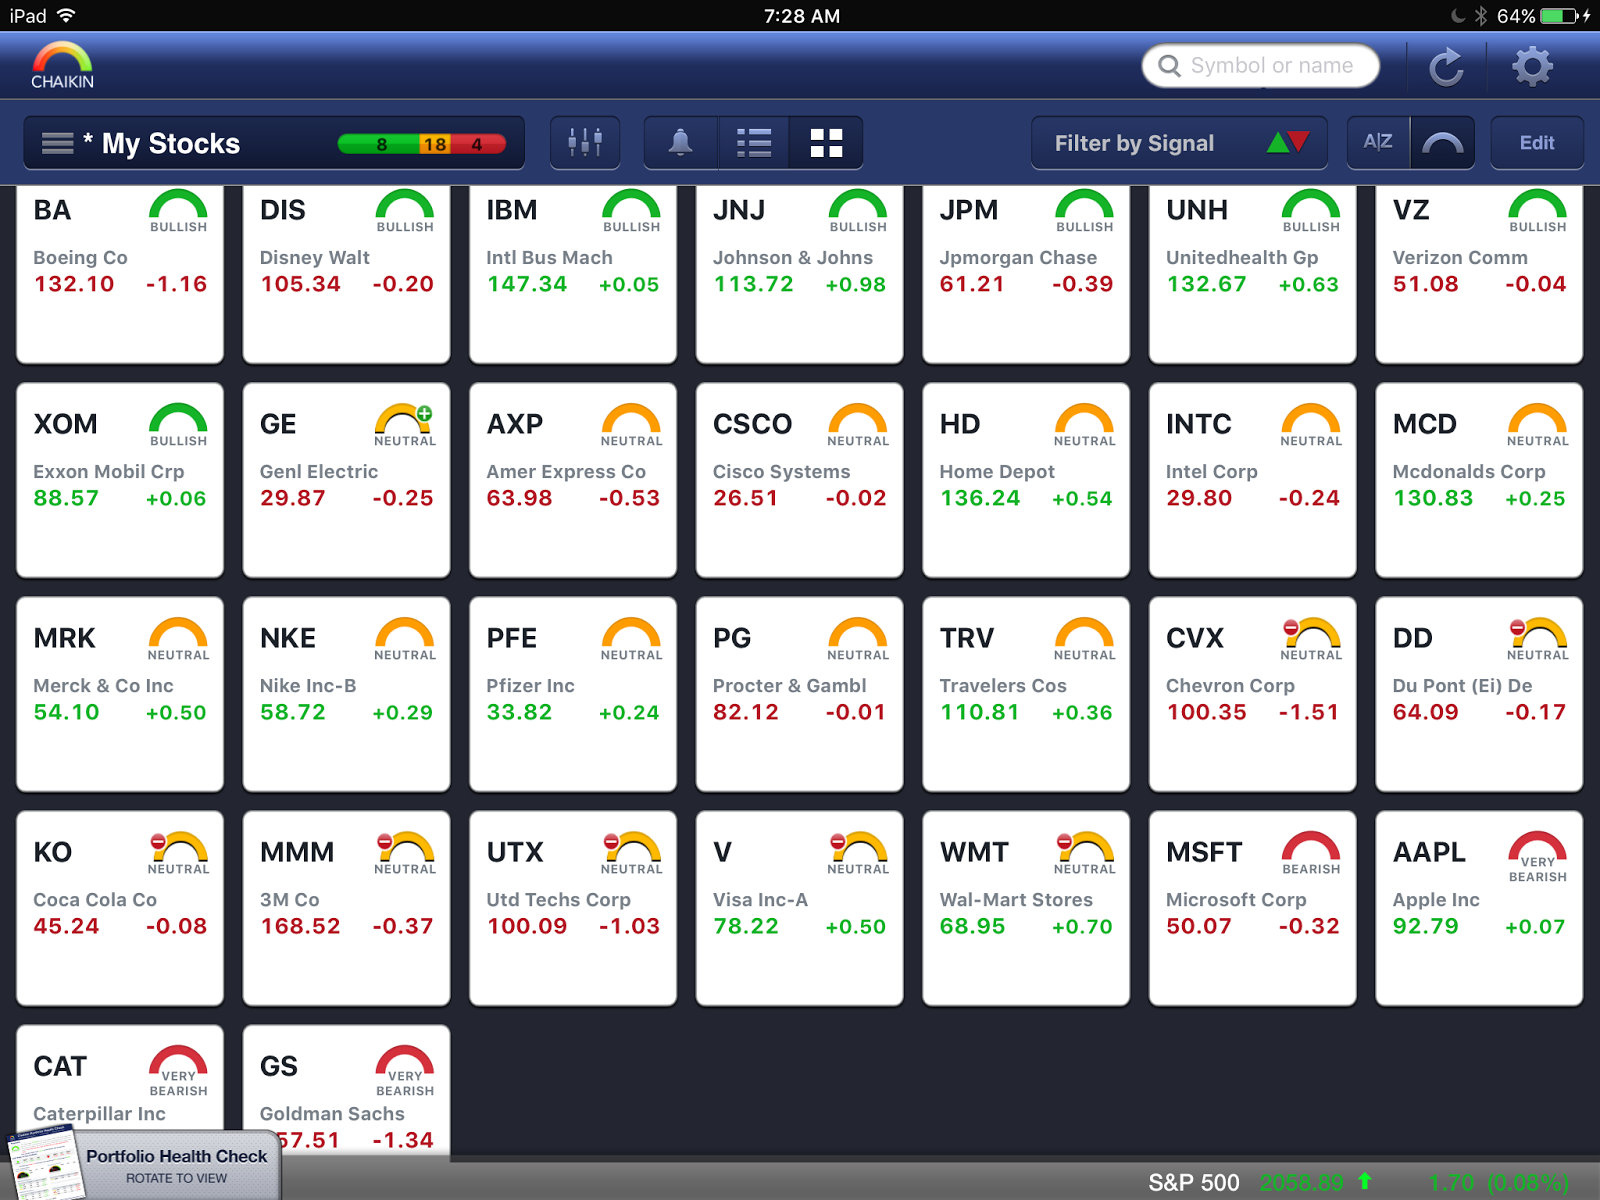
Task: Click the red bearish count segment 4
Action: tap(478, 144)
